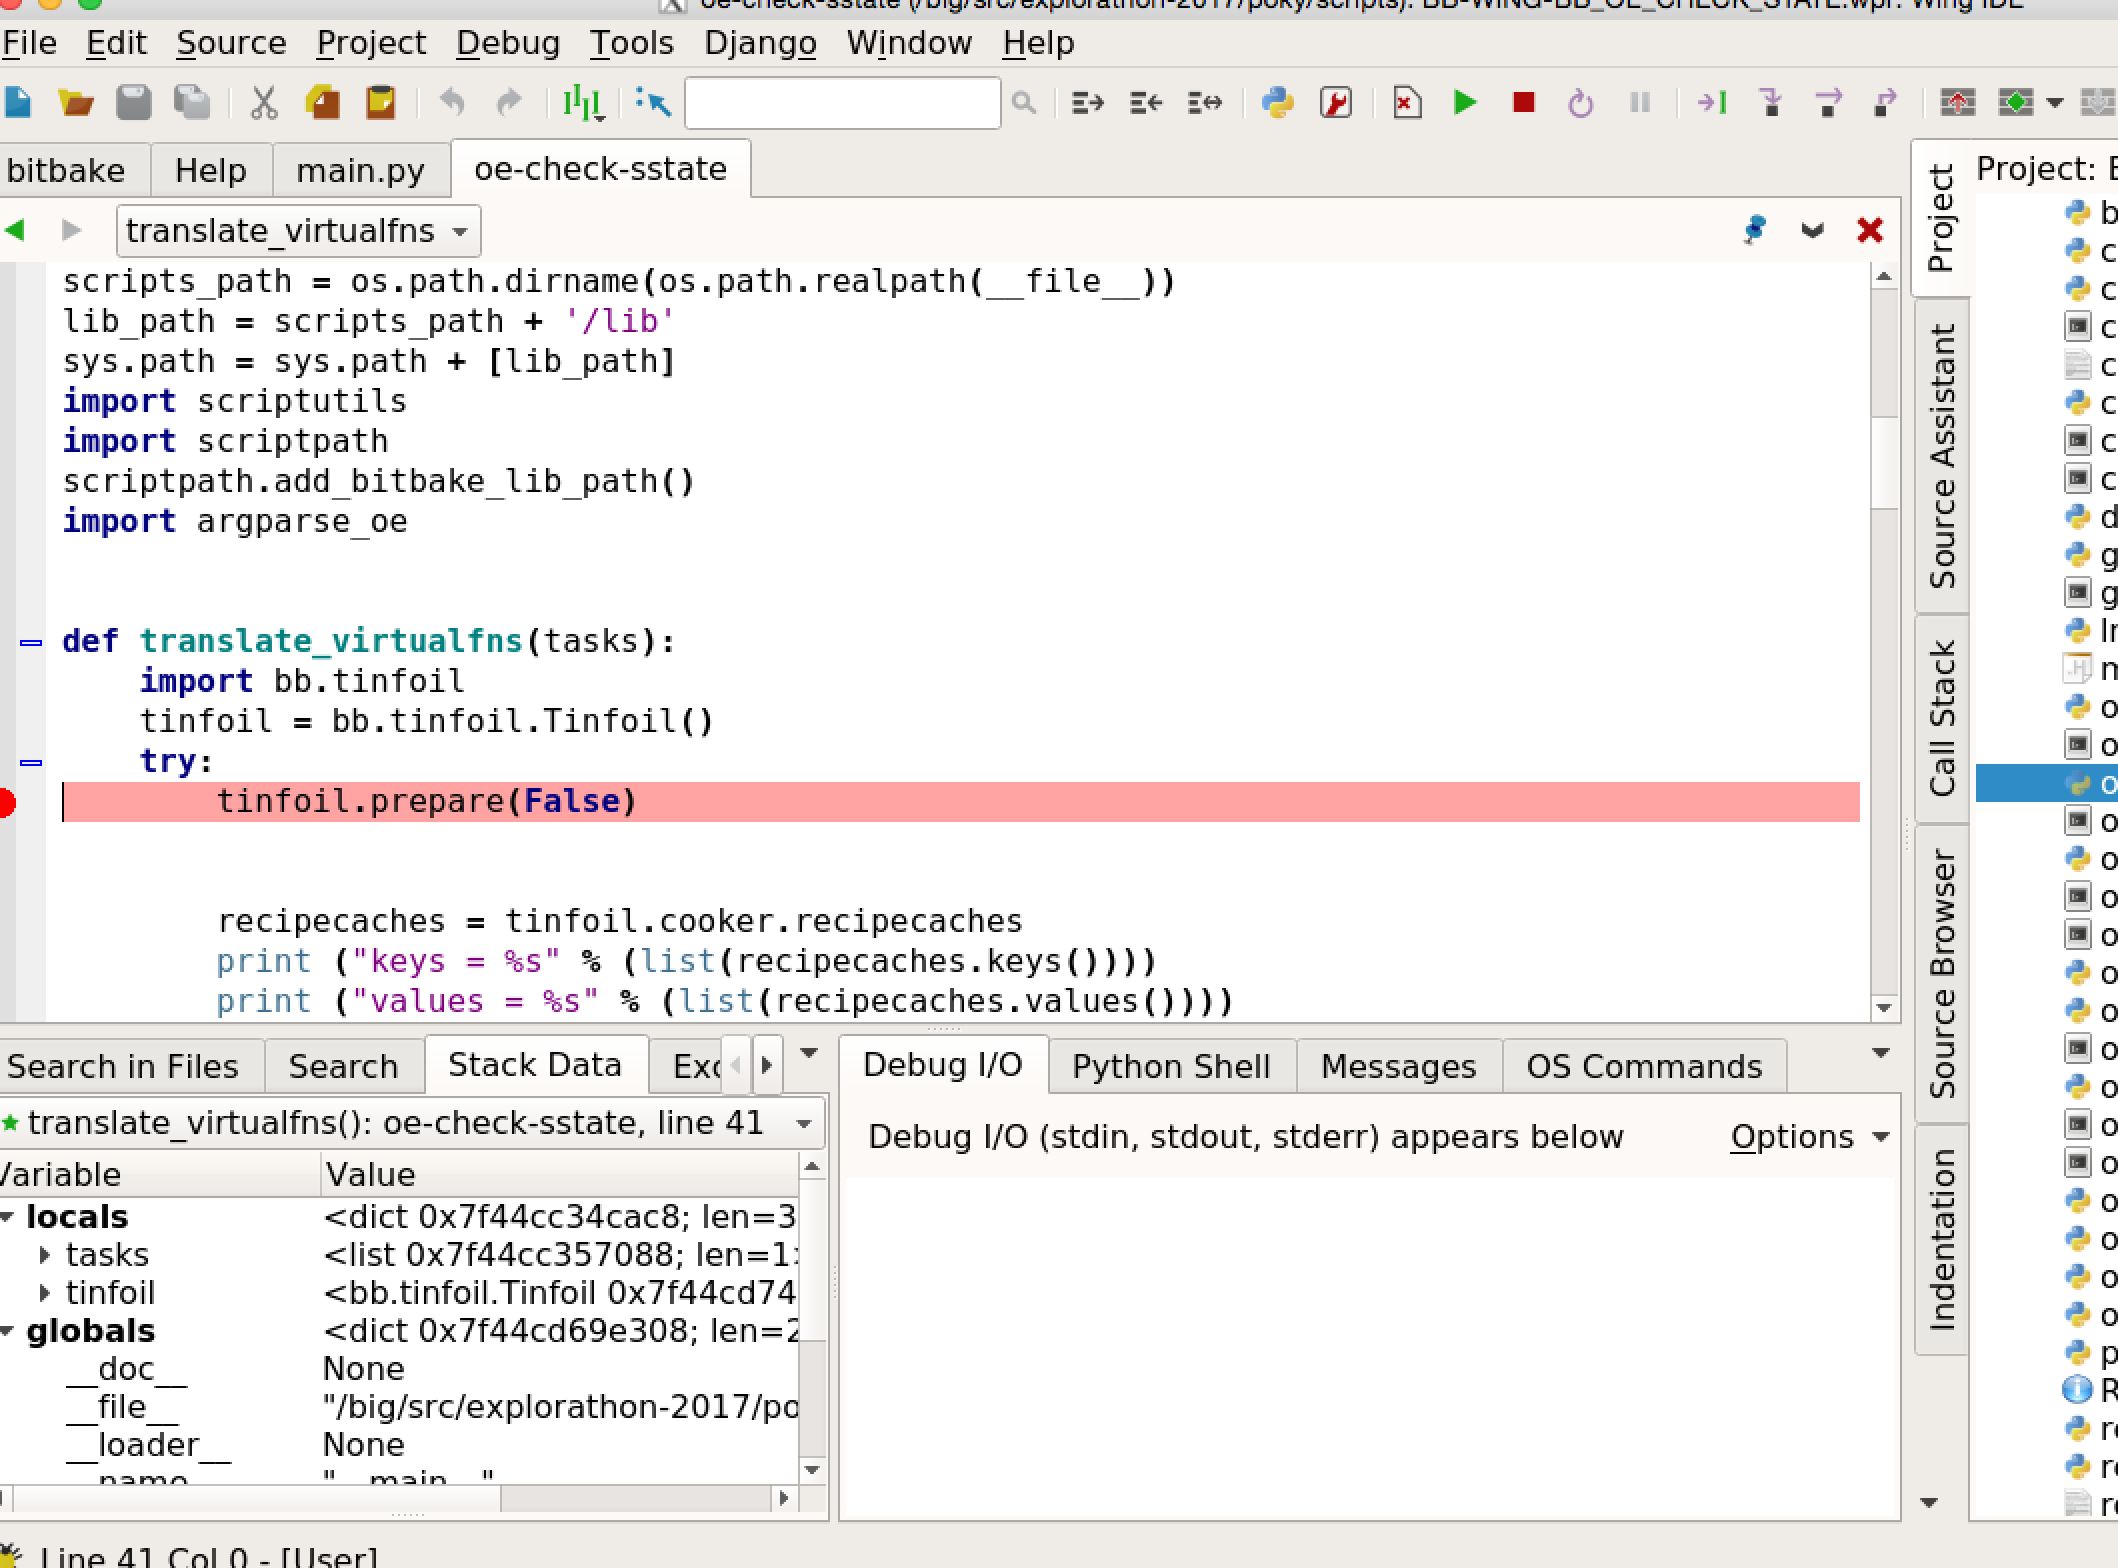Click the Restart debugging icon

(1580, 103)
